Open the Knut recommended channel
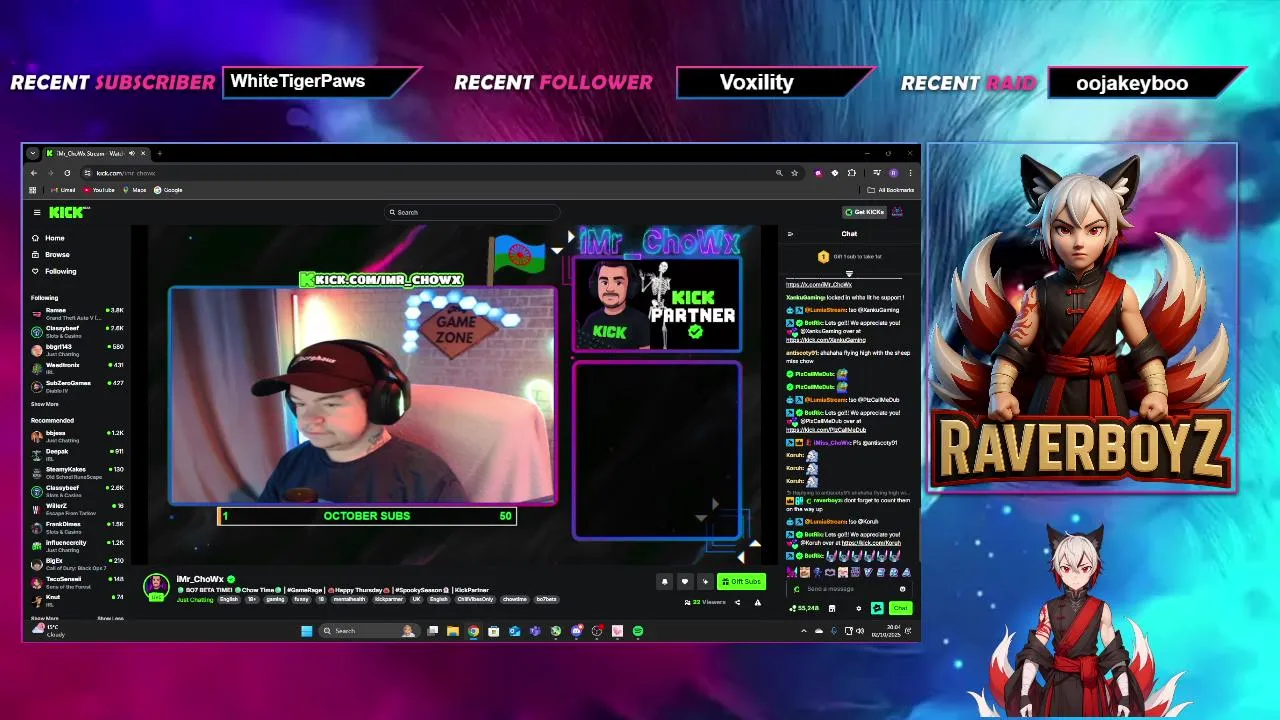The height and width of the screenshot is (720, 1280). (77, 600)
